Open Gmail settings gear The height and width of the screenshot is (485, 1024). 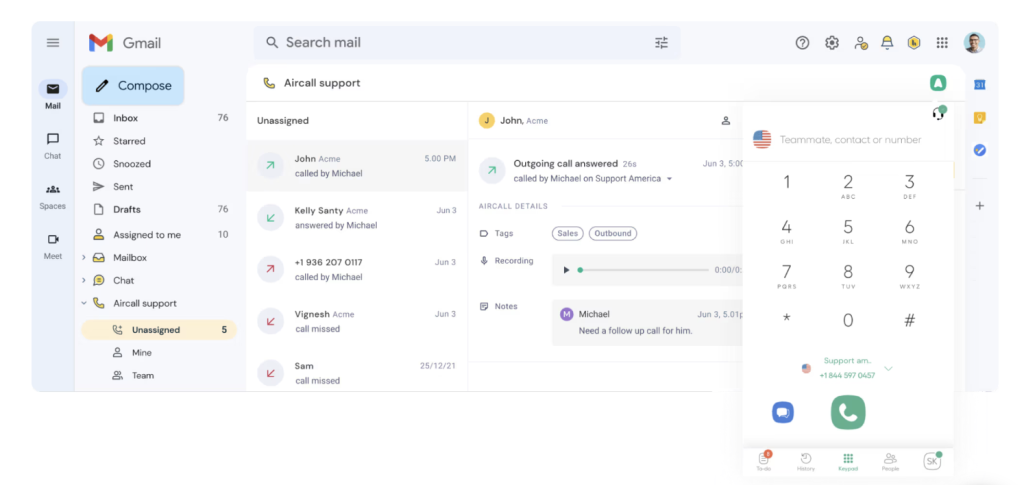pos(831,43)
